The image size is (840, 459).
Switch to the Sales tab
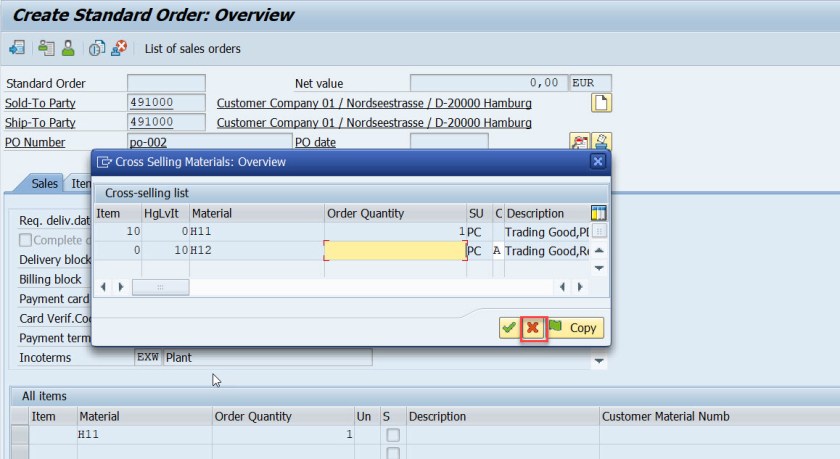point(44,184)
